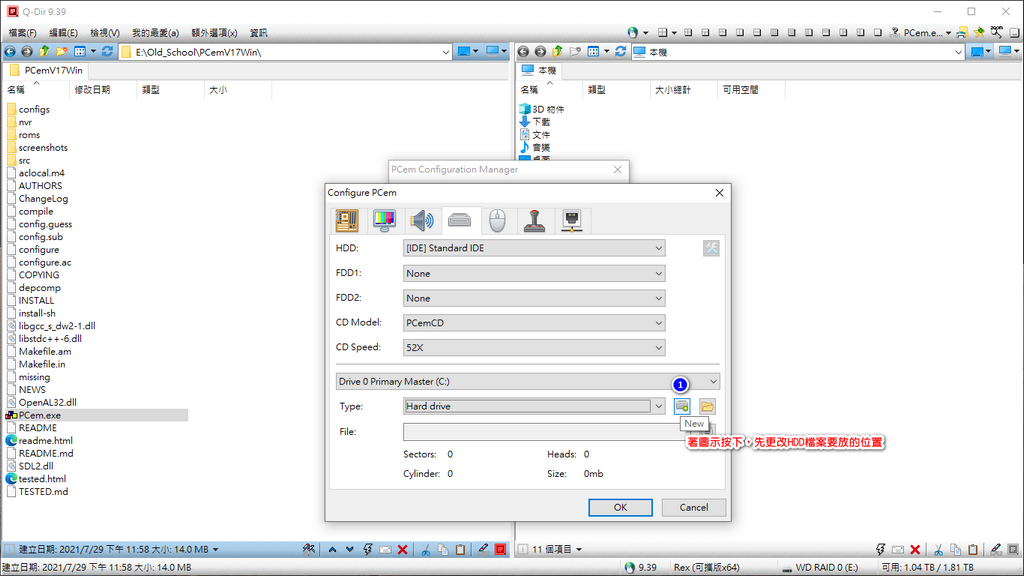This screenshot has height=576, width=1024.
Task: Click the scissors cut icon in left pane bar
Action: click(426, 550)
